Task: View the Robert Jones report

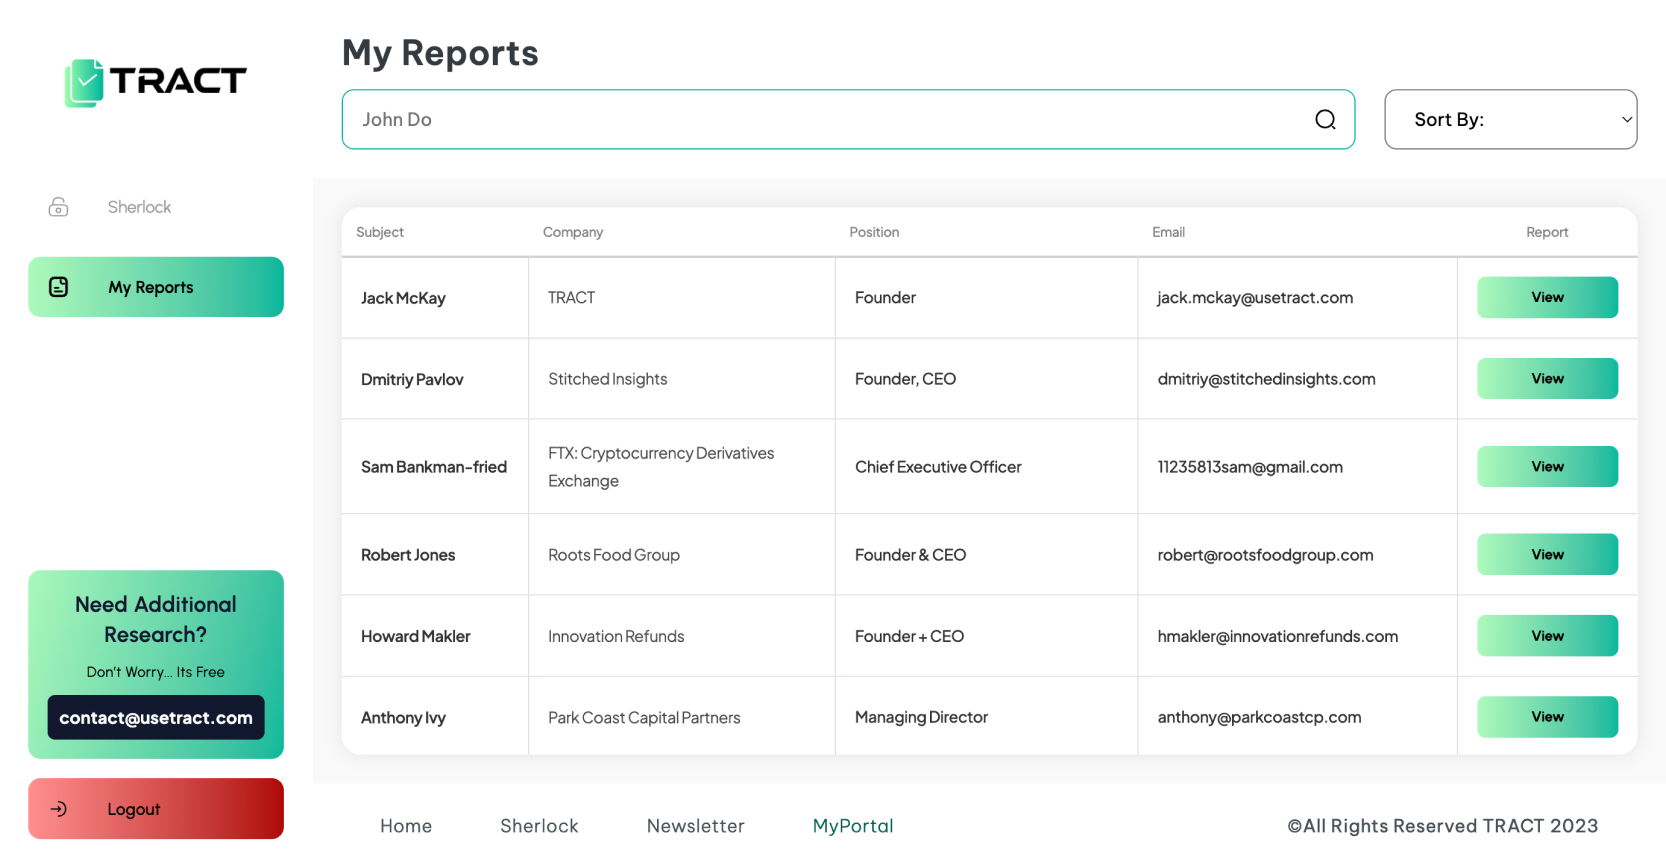Action: [1547, 555]
